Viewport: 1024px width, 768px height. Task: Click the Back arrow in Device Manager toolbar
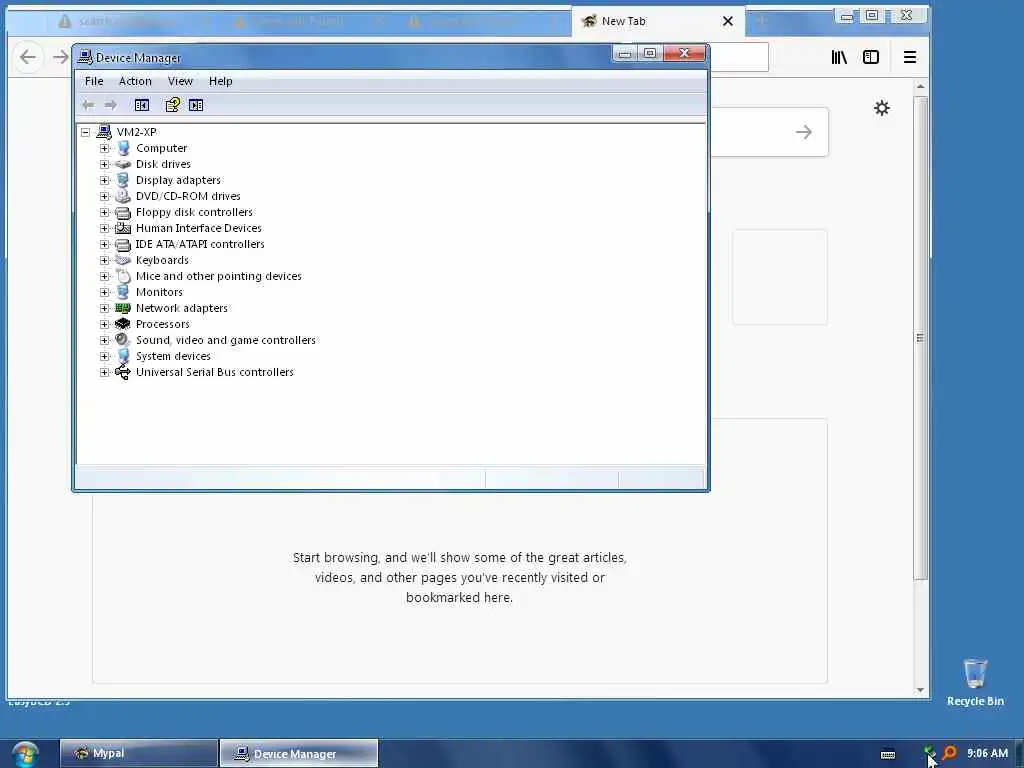88,105
